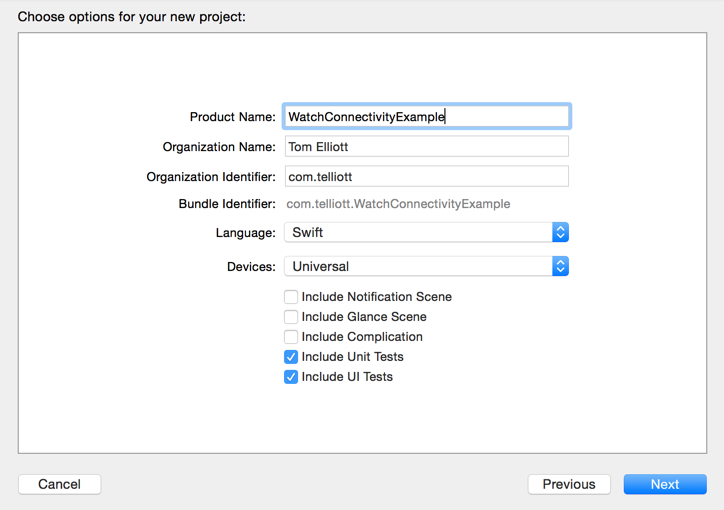This screenshot has width=724, height=510.
Task: Click the "Devices:" label text
Action: pyautogui.click(x=251, y=267)
